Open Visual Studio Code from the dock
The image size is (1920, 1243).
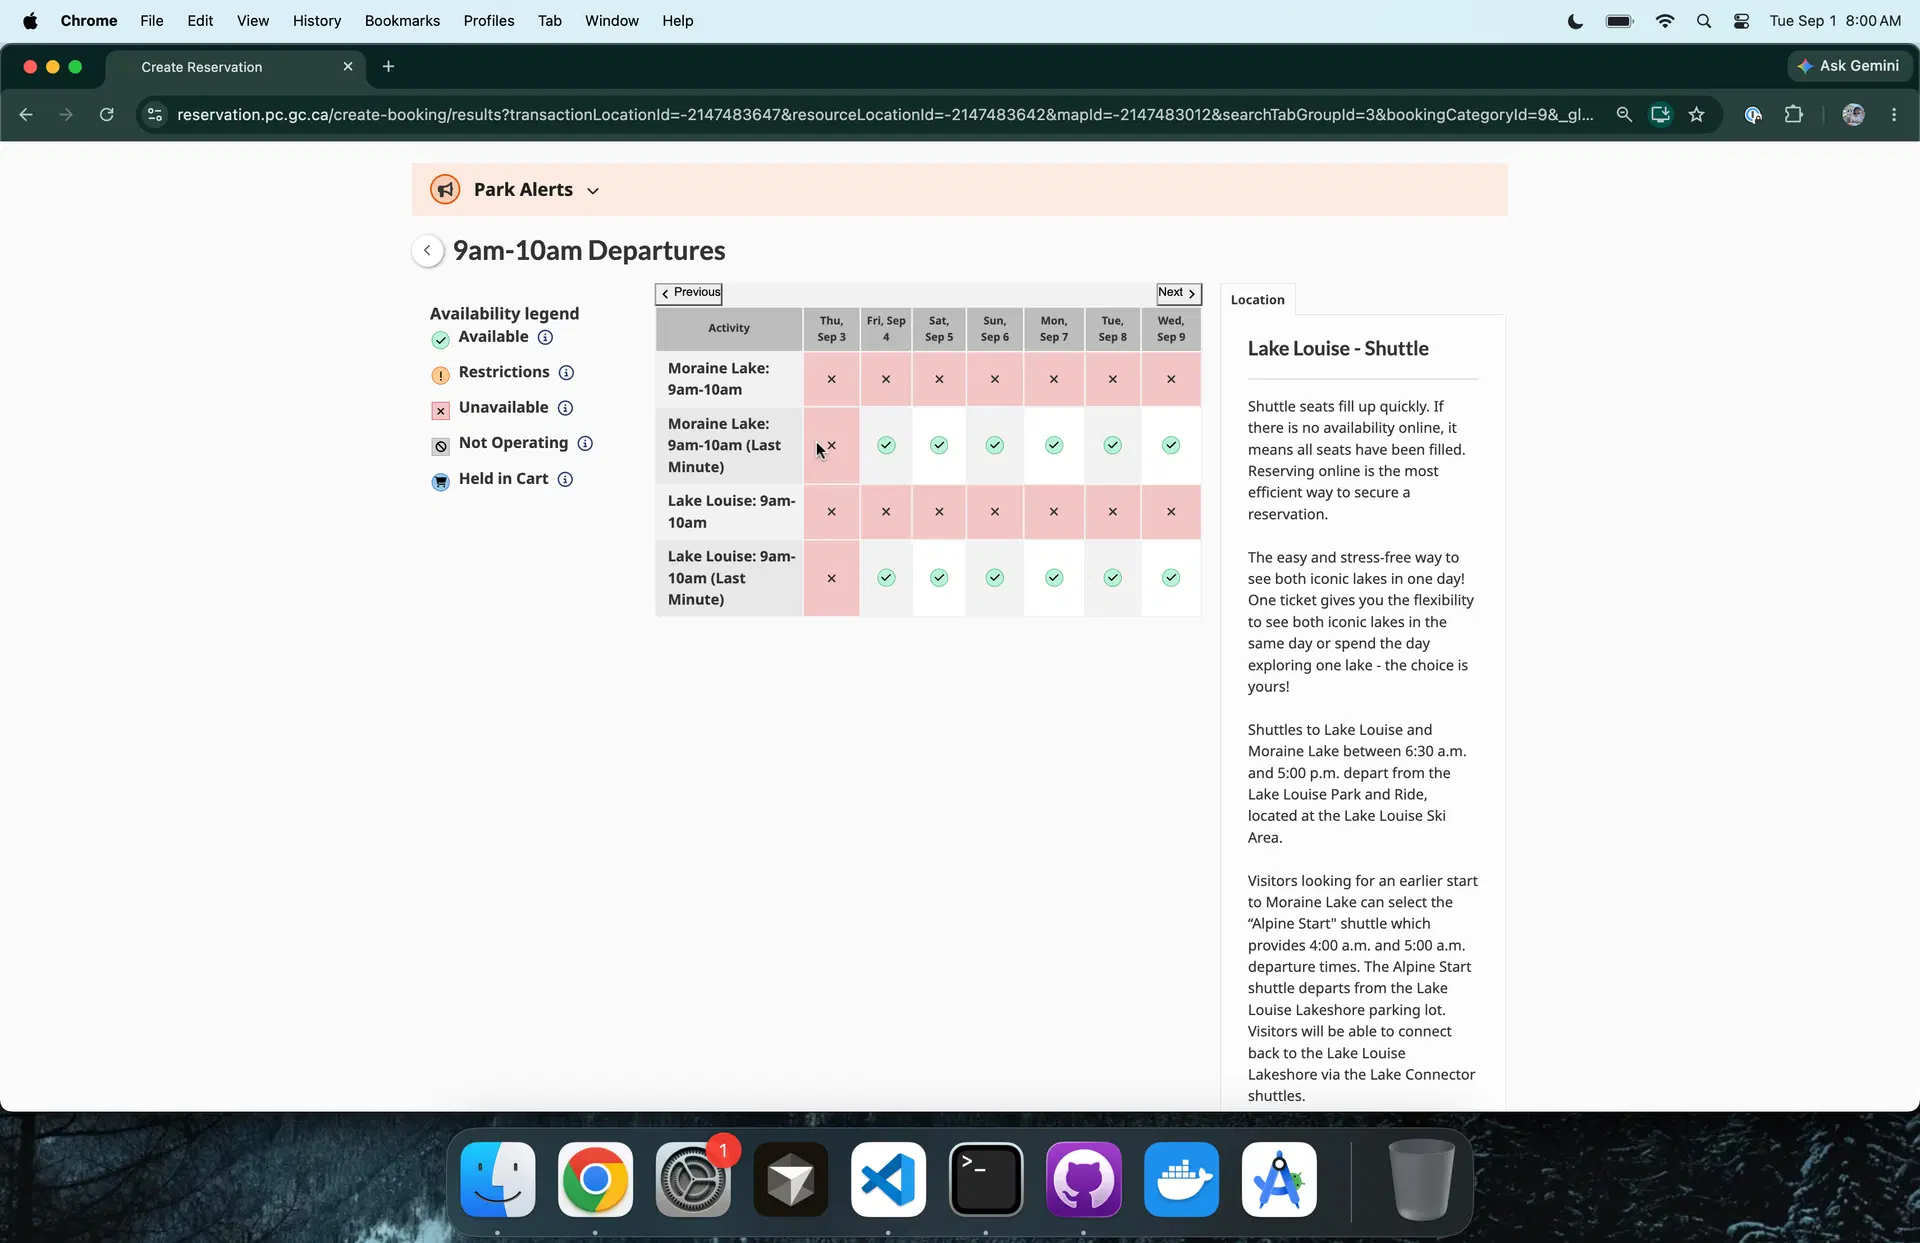(x=888, y=1180)
